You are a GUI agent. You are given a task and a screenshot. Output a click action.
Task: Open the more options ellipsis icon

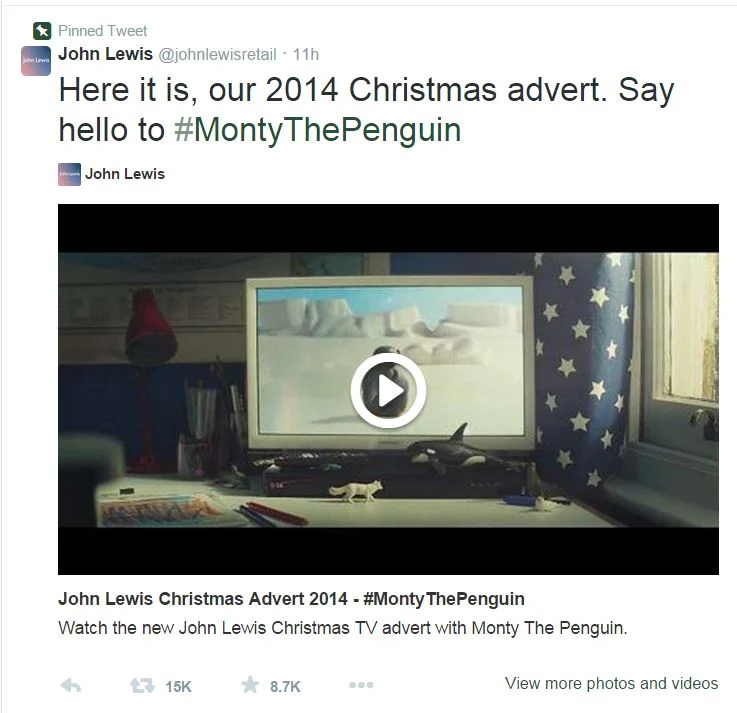point(361,685)
